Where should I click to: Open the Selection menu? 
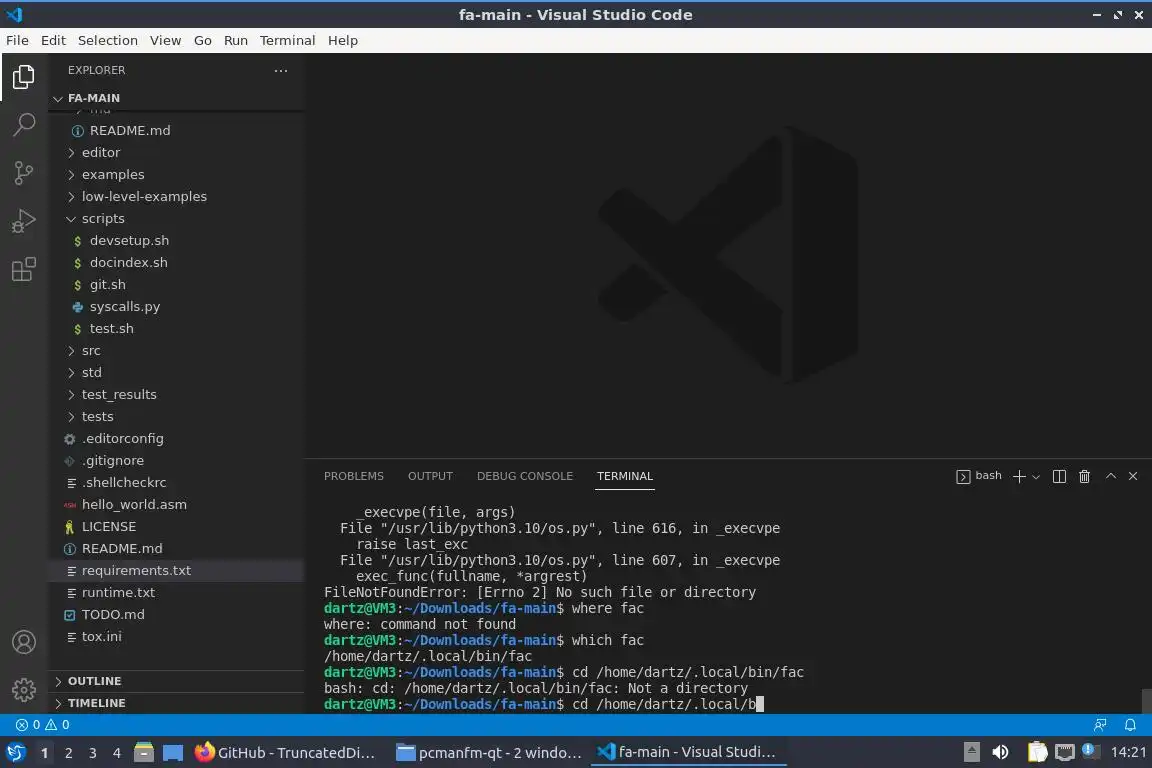click(107, 40)
